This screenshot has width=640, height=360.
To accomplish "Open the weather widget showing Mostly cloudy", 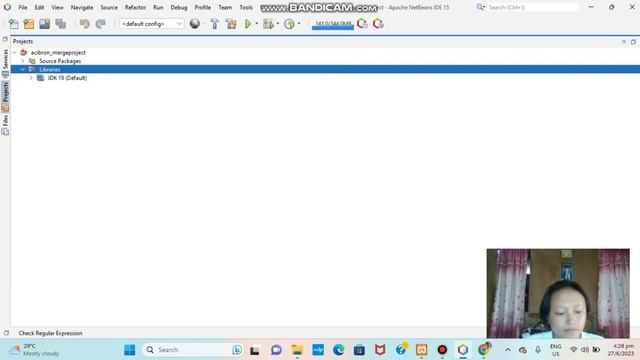I will 35,350.
